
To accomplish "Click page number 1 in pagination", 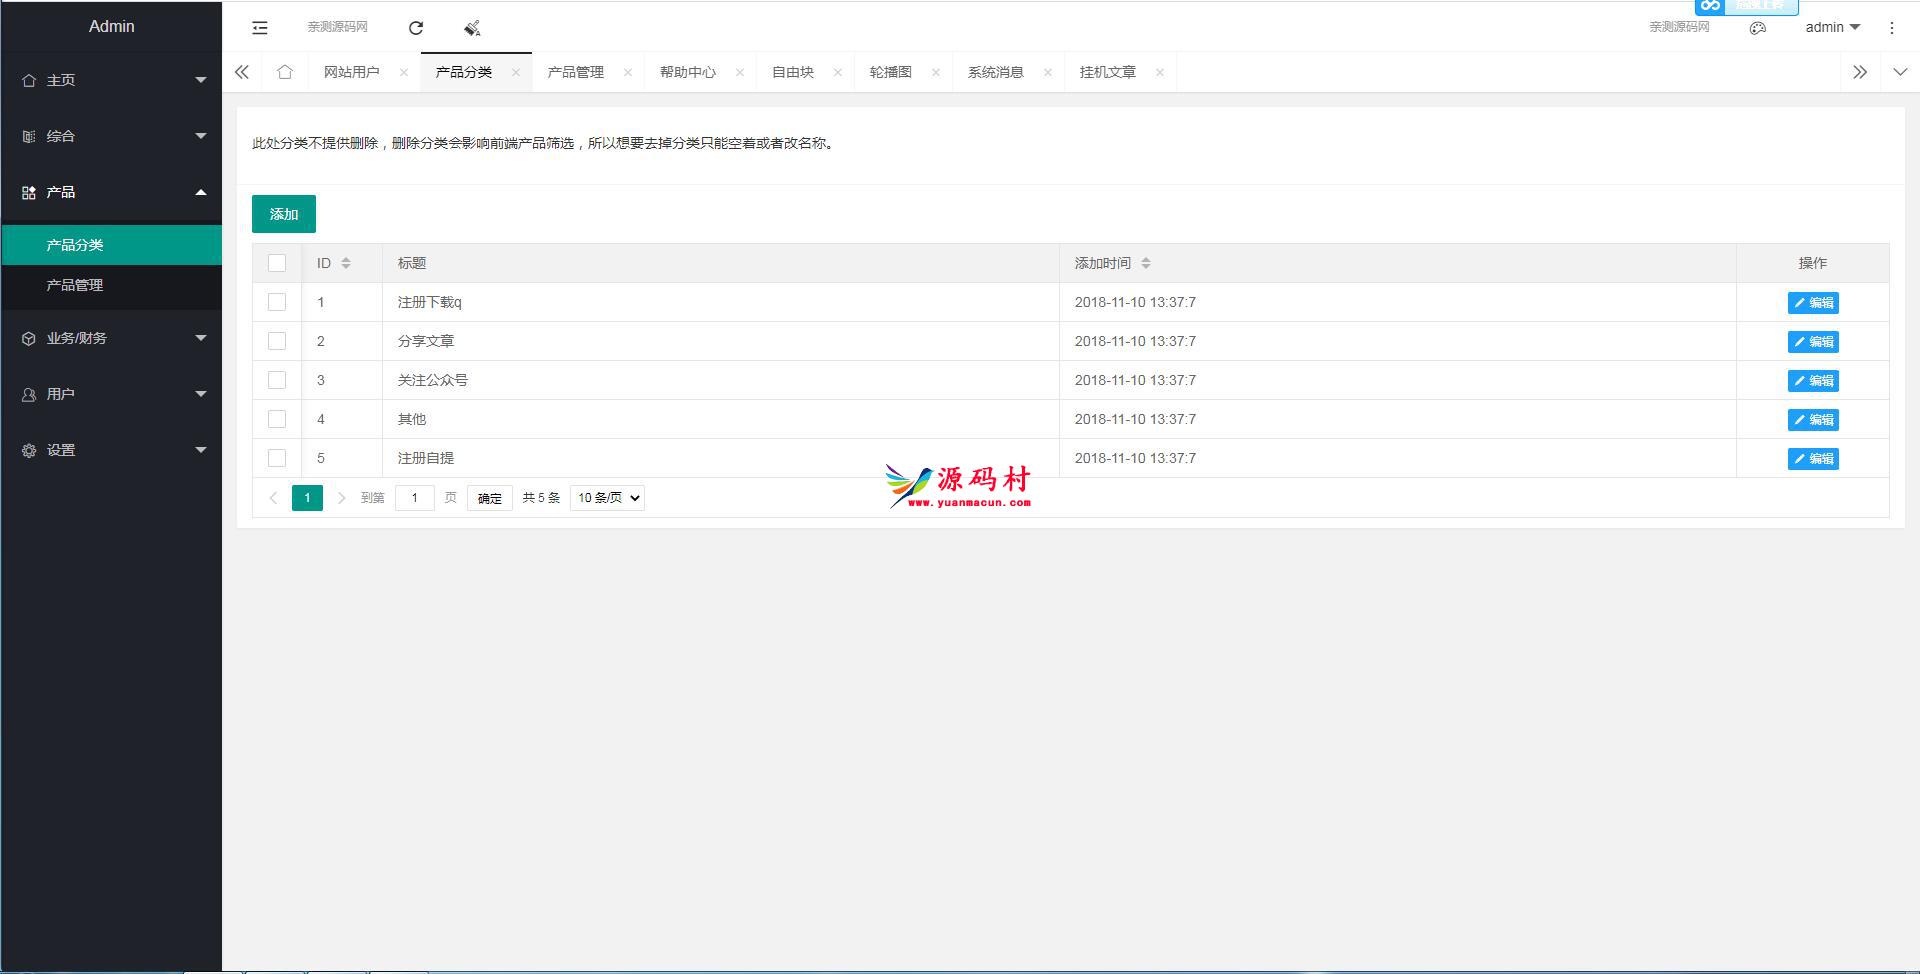I will pyautogui.click(x=307, y=498).
